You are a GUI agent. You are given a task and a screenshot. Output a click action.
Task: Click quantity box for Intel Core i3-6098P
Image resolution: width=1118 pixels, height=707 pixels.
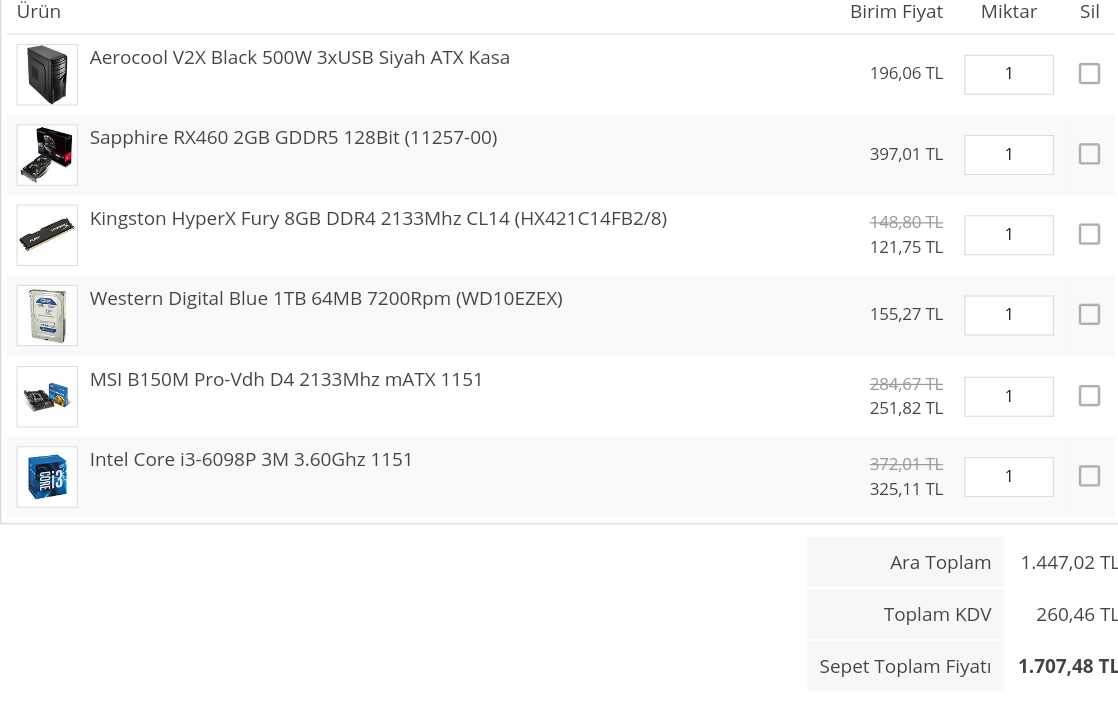1008,476
